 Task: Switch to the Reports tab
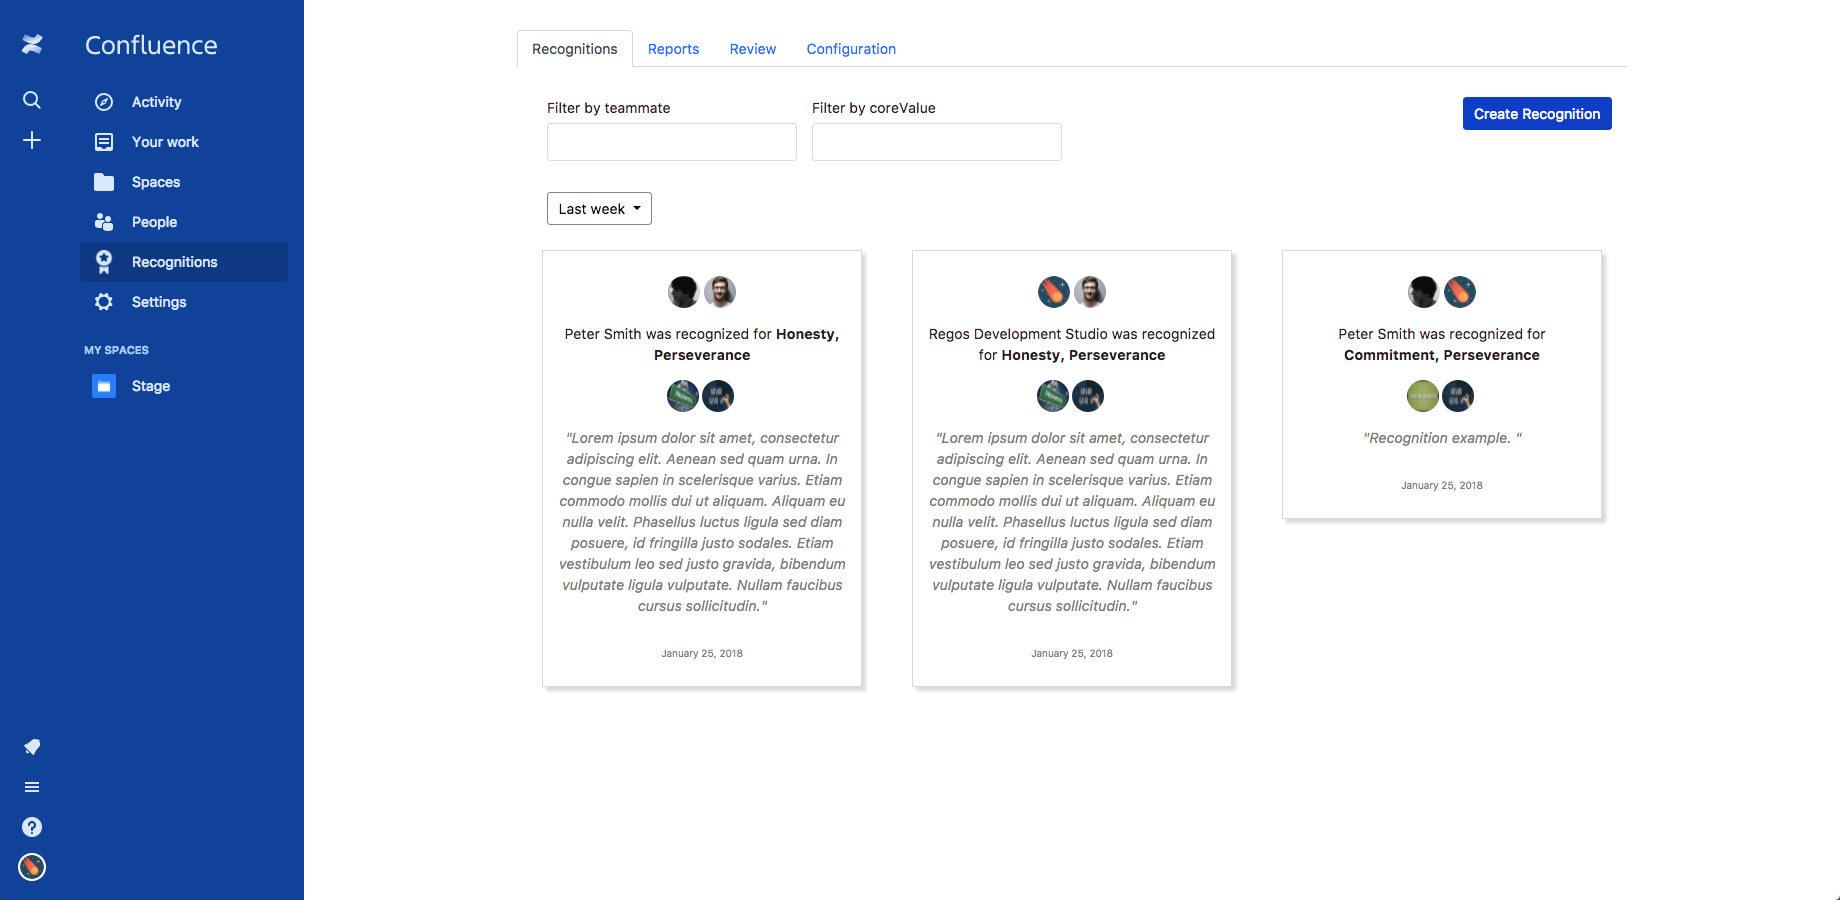tap(673, 48)
